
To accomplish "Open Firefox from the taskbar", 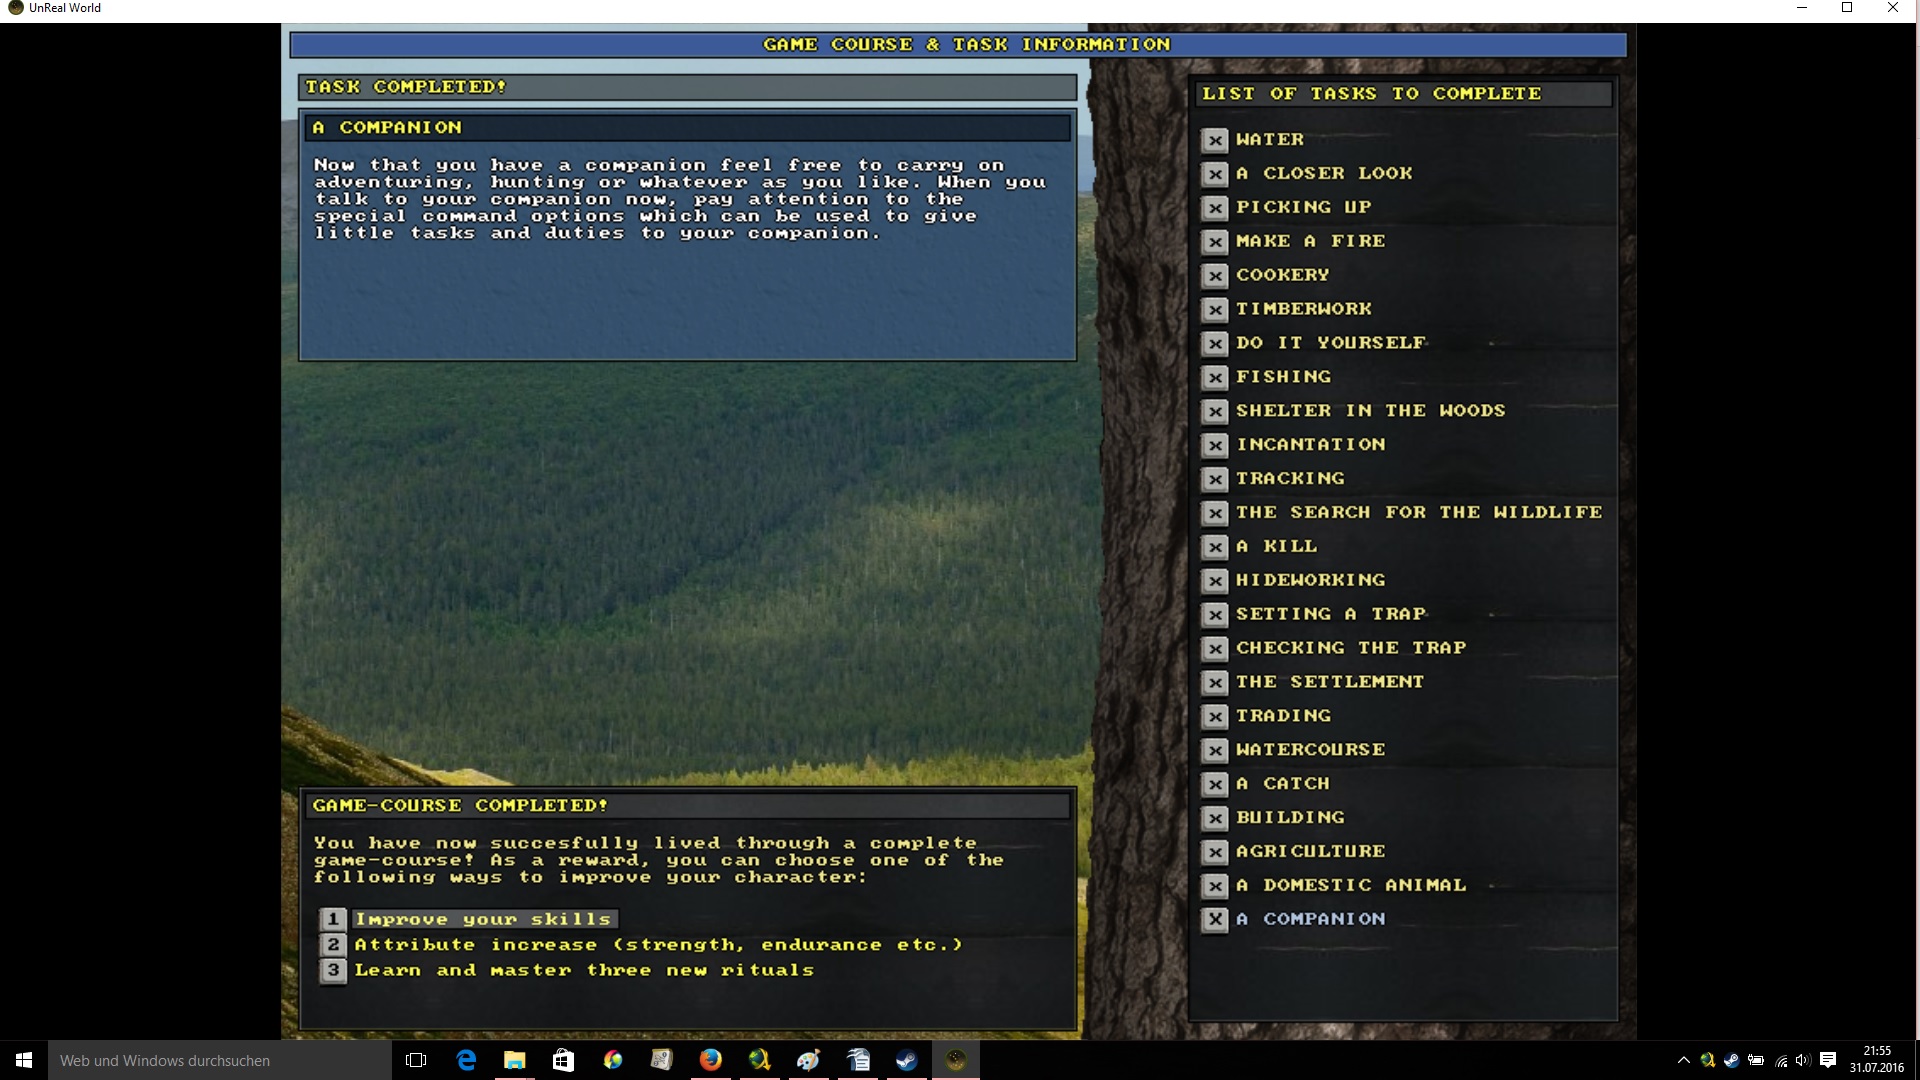I will tap(710, 1060).
